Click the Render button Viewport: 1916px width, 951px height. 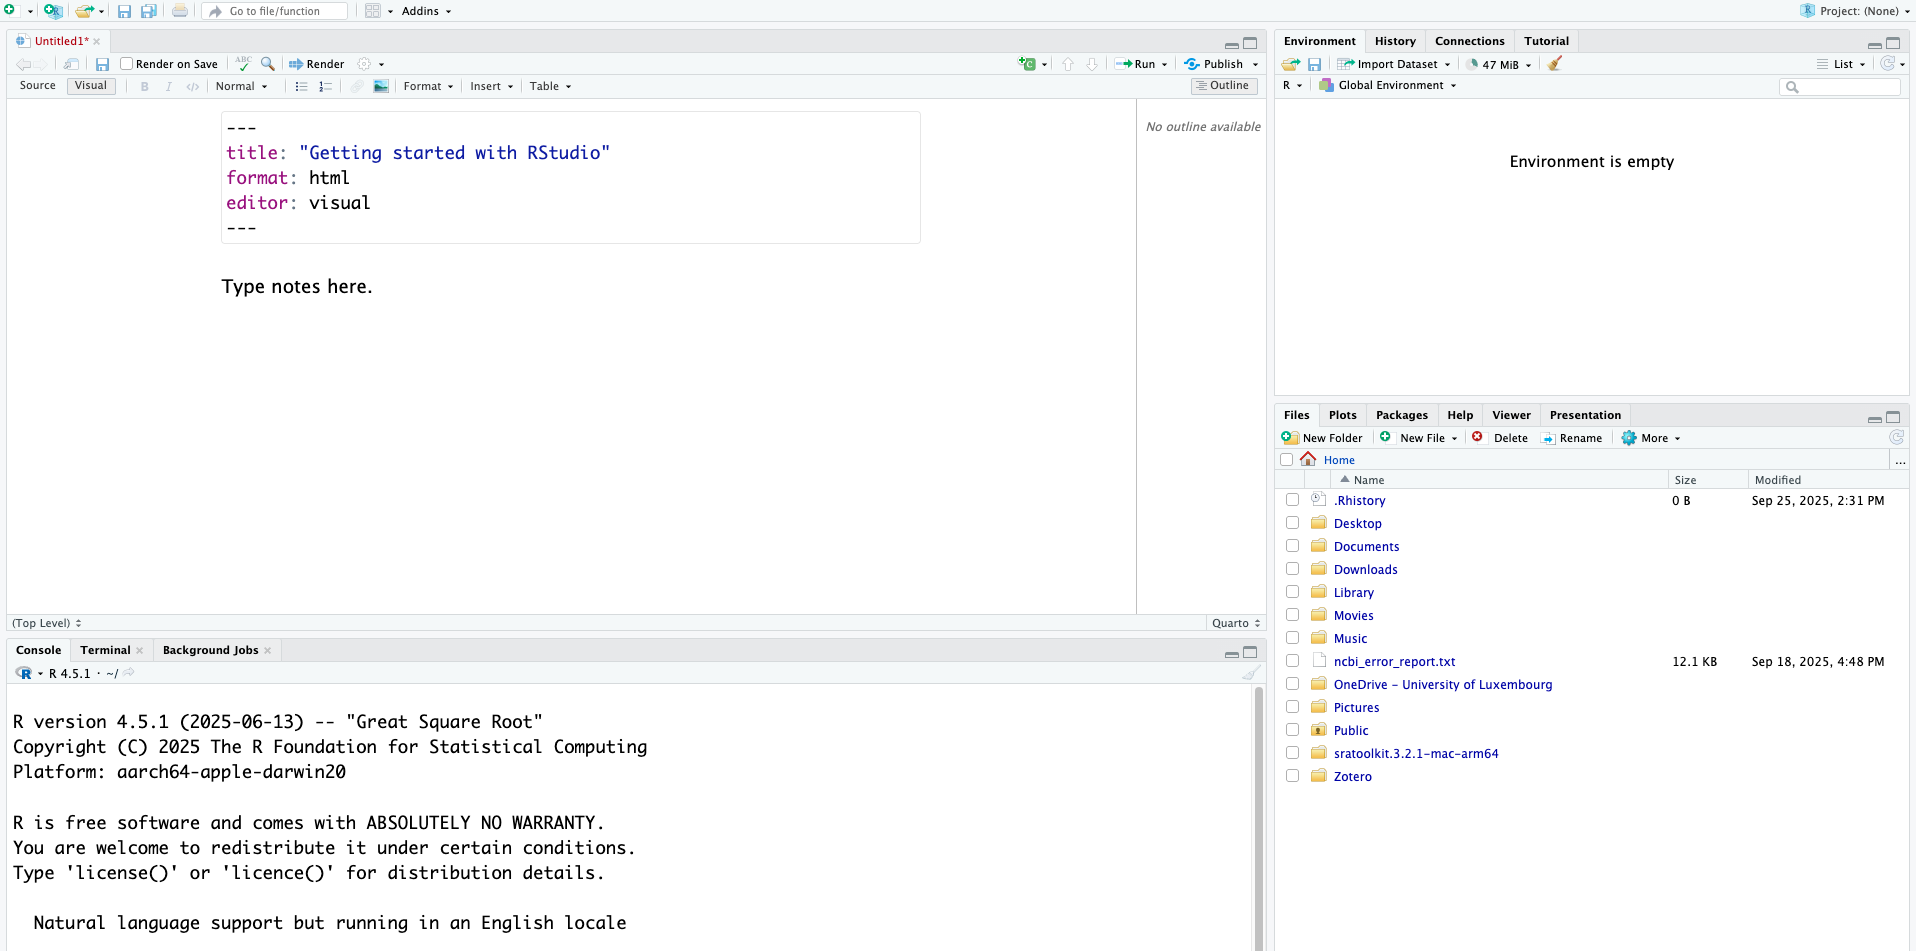coord(317,64)
